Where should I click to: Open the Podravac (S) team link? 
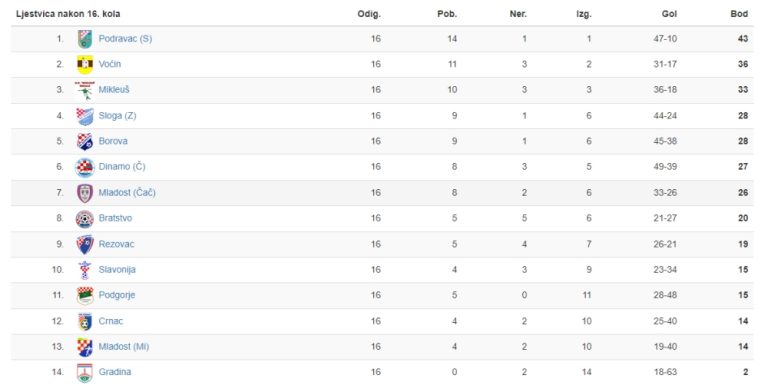point(125,39)
